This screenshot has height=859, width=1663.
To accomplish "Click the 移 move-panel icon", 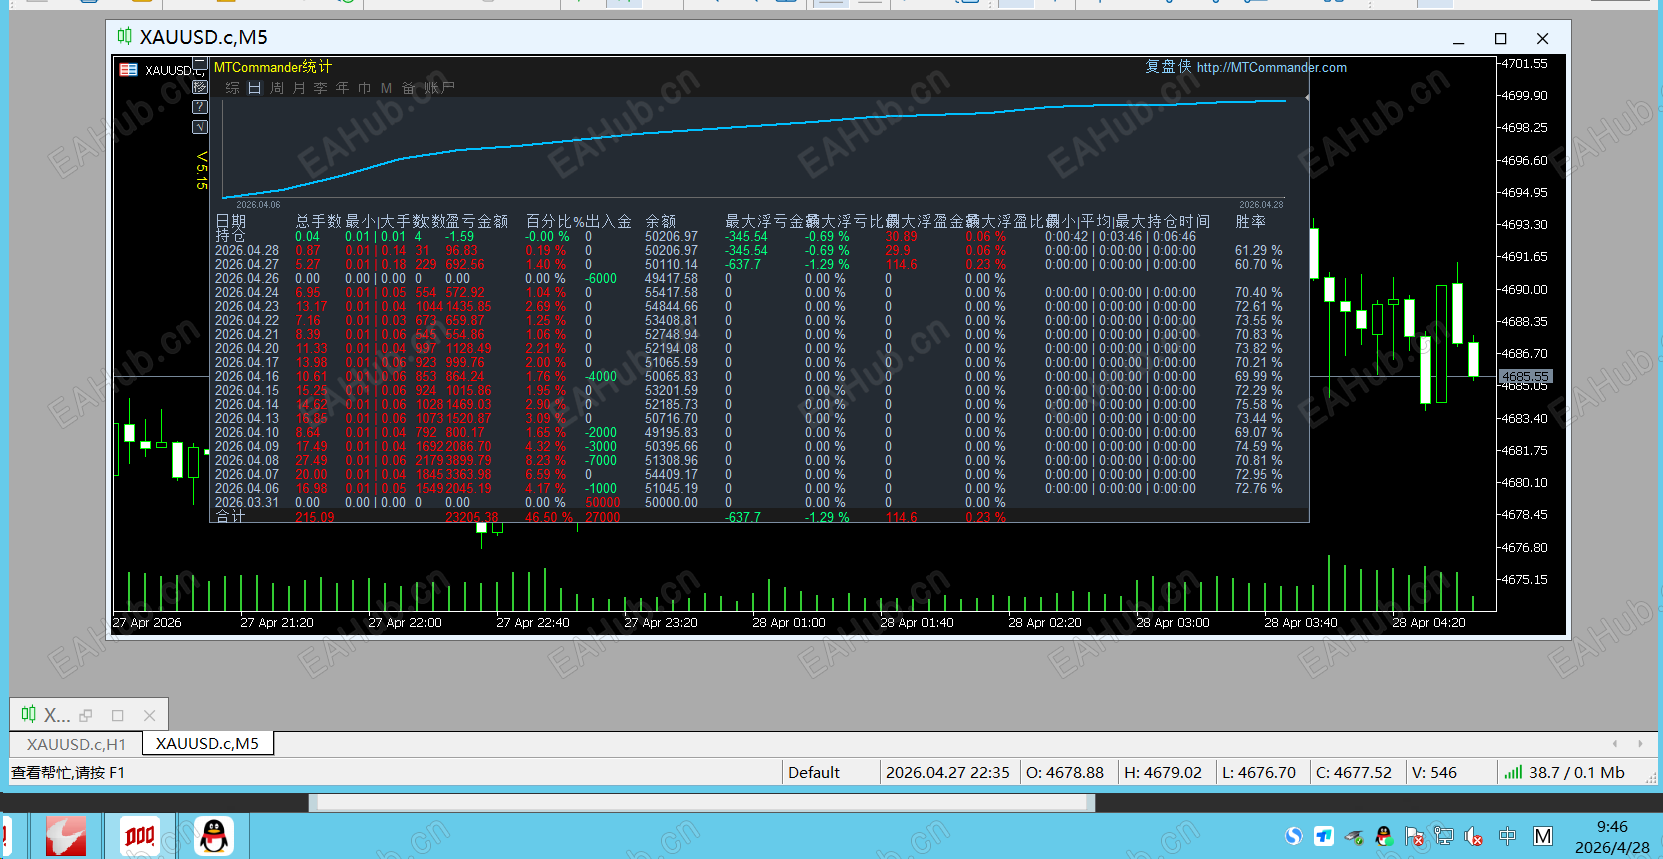I will (200, 87).
